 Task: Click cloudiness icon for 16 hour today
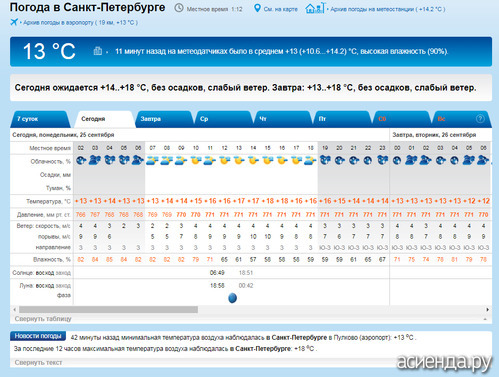(x=282, y=161)
